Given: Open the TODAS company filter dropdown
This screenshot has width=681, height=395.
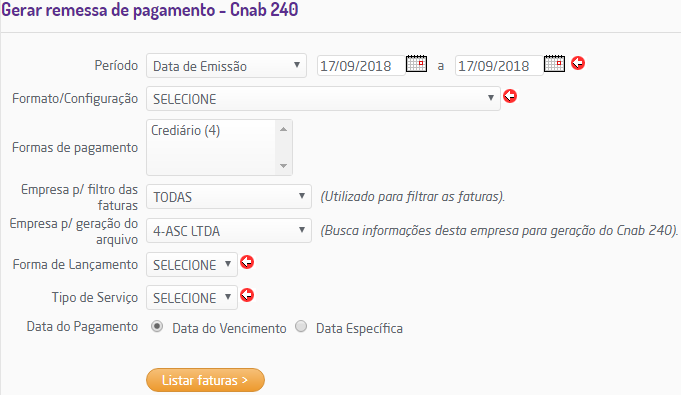Looking at the screenshot, I should pyautogui.click(x=229, y=197).
